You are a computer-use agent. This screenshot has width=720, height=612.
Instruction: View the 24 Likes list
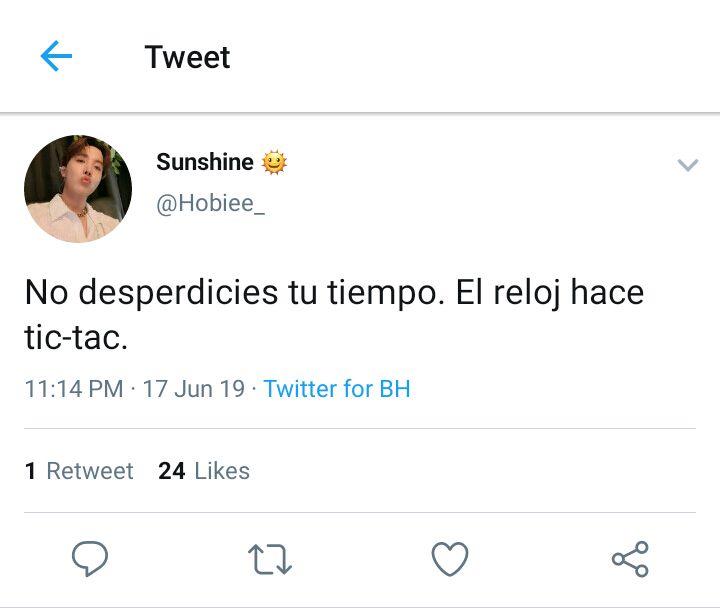coord(204,471)
